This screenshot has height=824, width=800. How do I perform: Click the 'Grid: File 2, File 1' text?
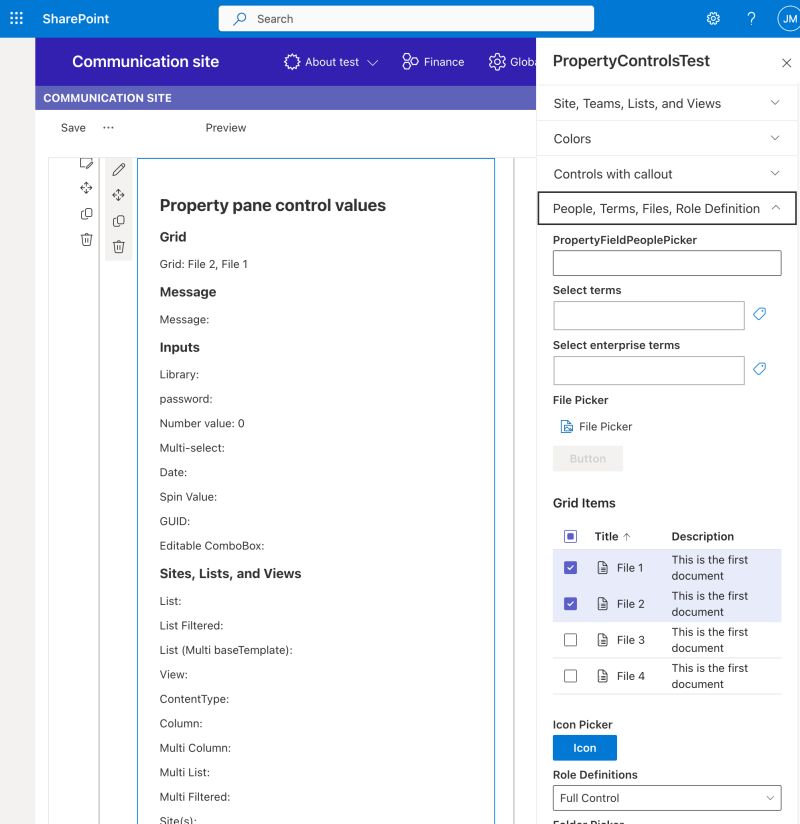click(203, 264)
